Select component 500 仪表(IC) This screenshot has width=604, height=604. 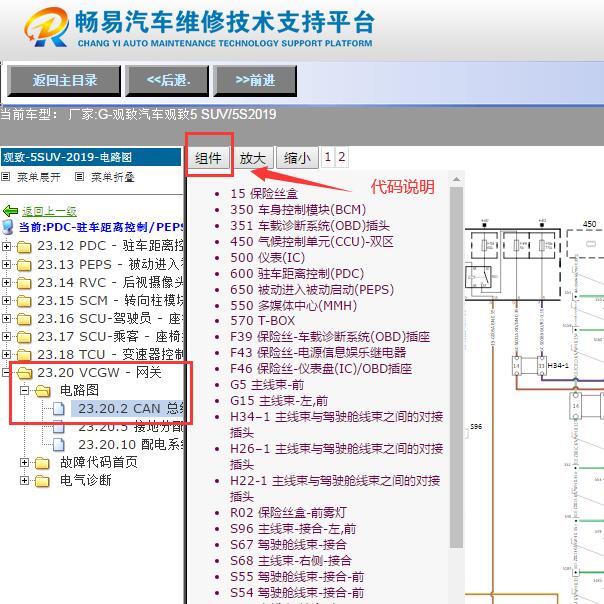pyautogui.click(x=267, y=258)
